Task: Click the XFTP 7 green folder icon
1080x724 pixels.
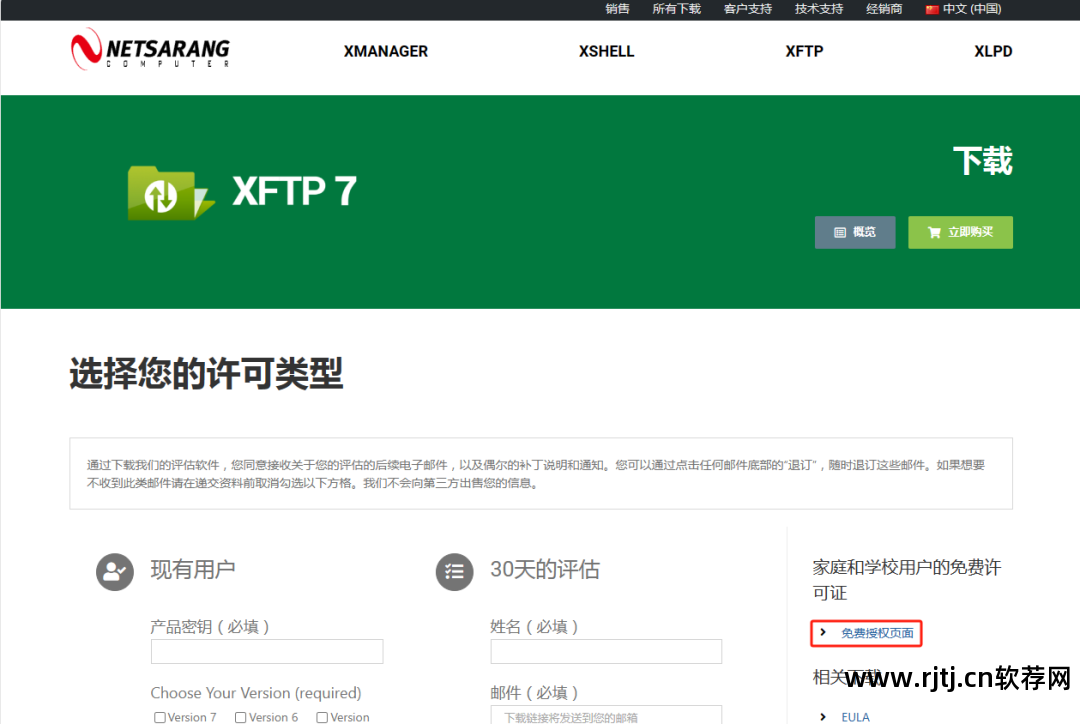Action: tap(171, 193)
